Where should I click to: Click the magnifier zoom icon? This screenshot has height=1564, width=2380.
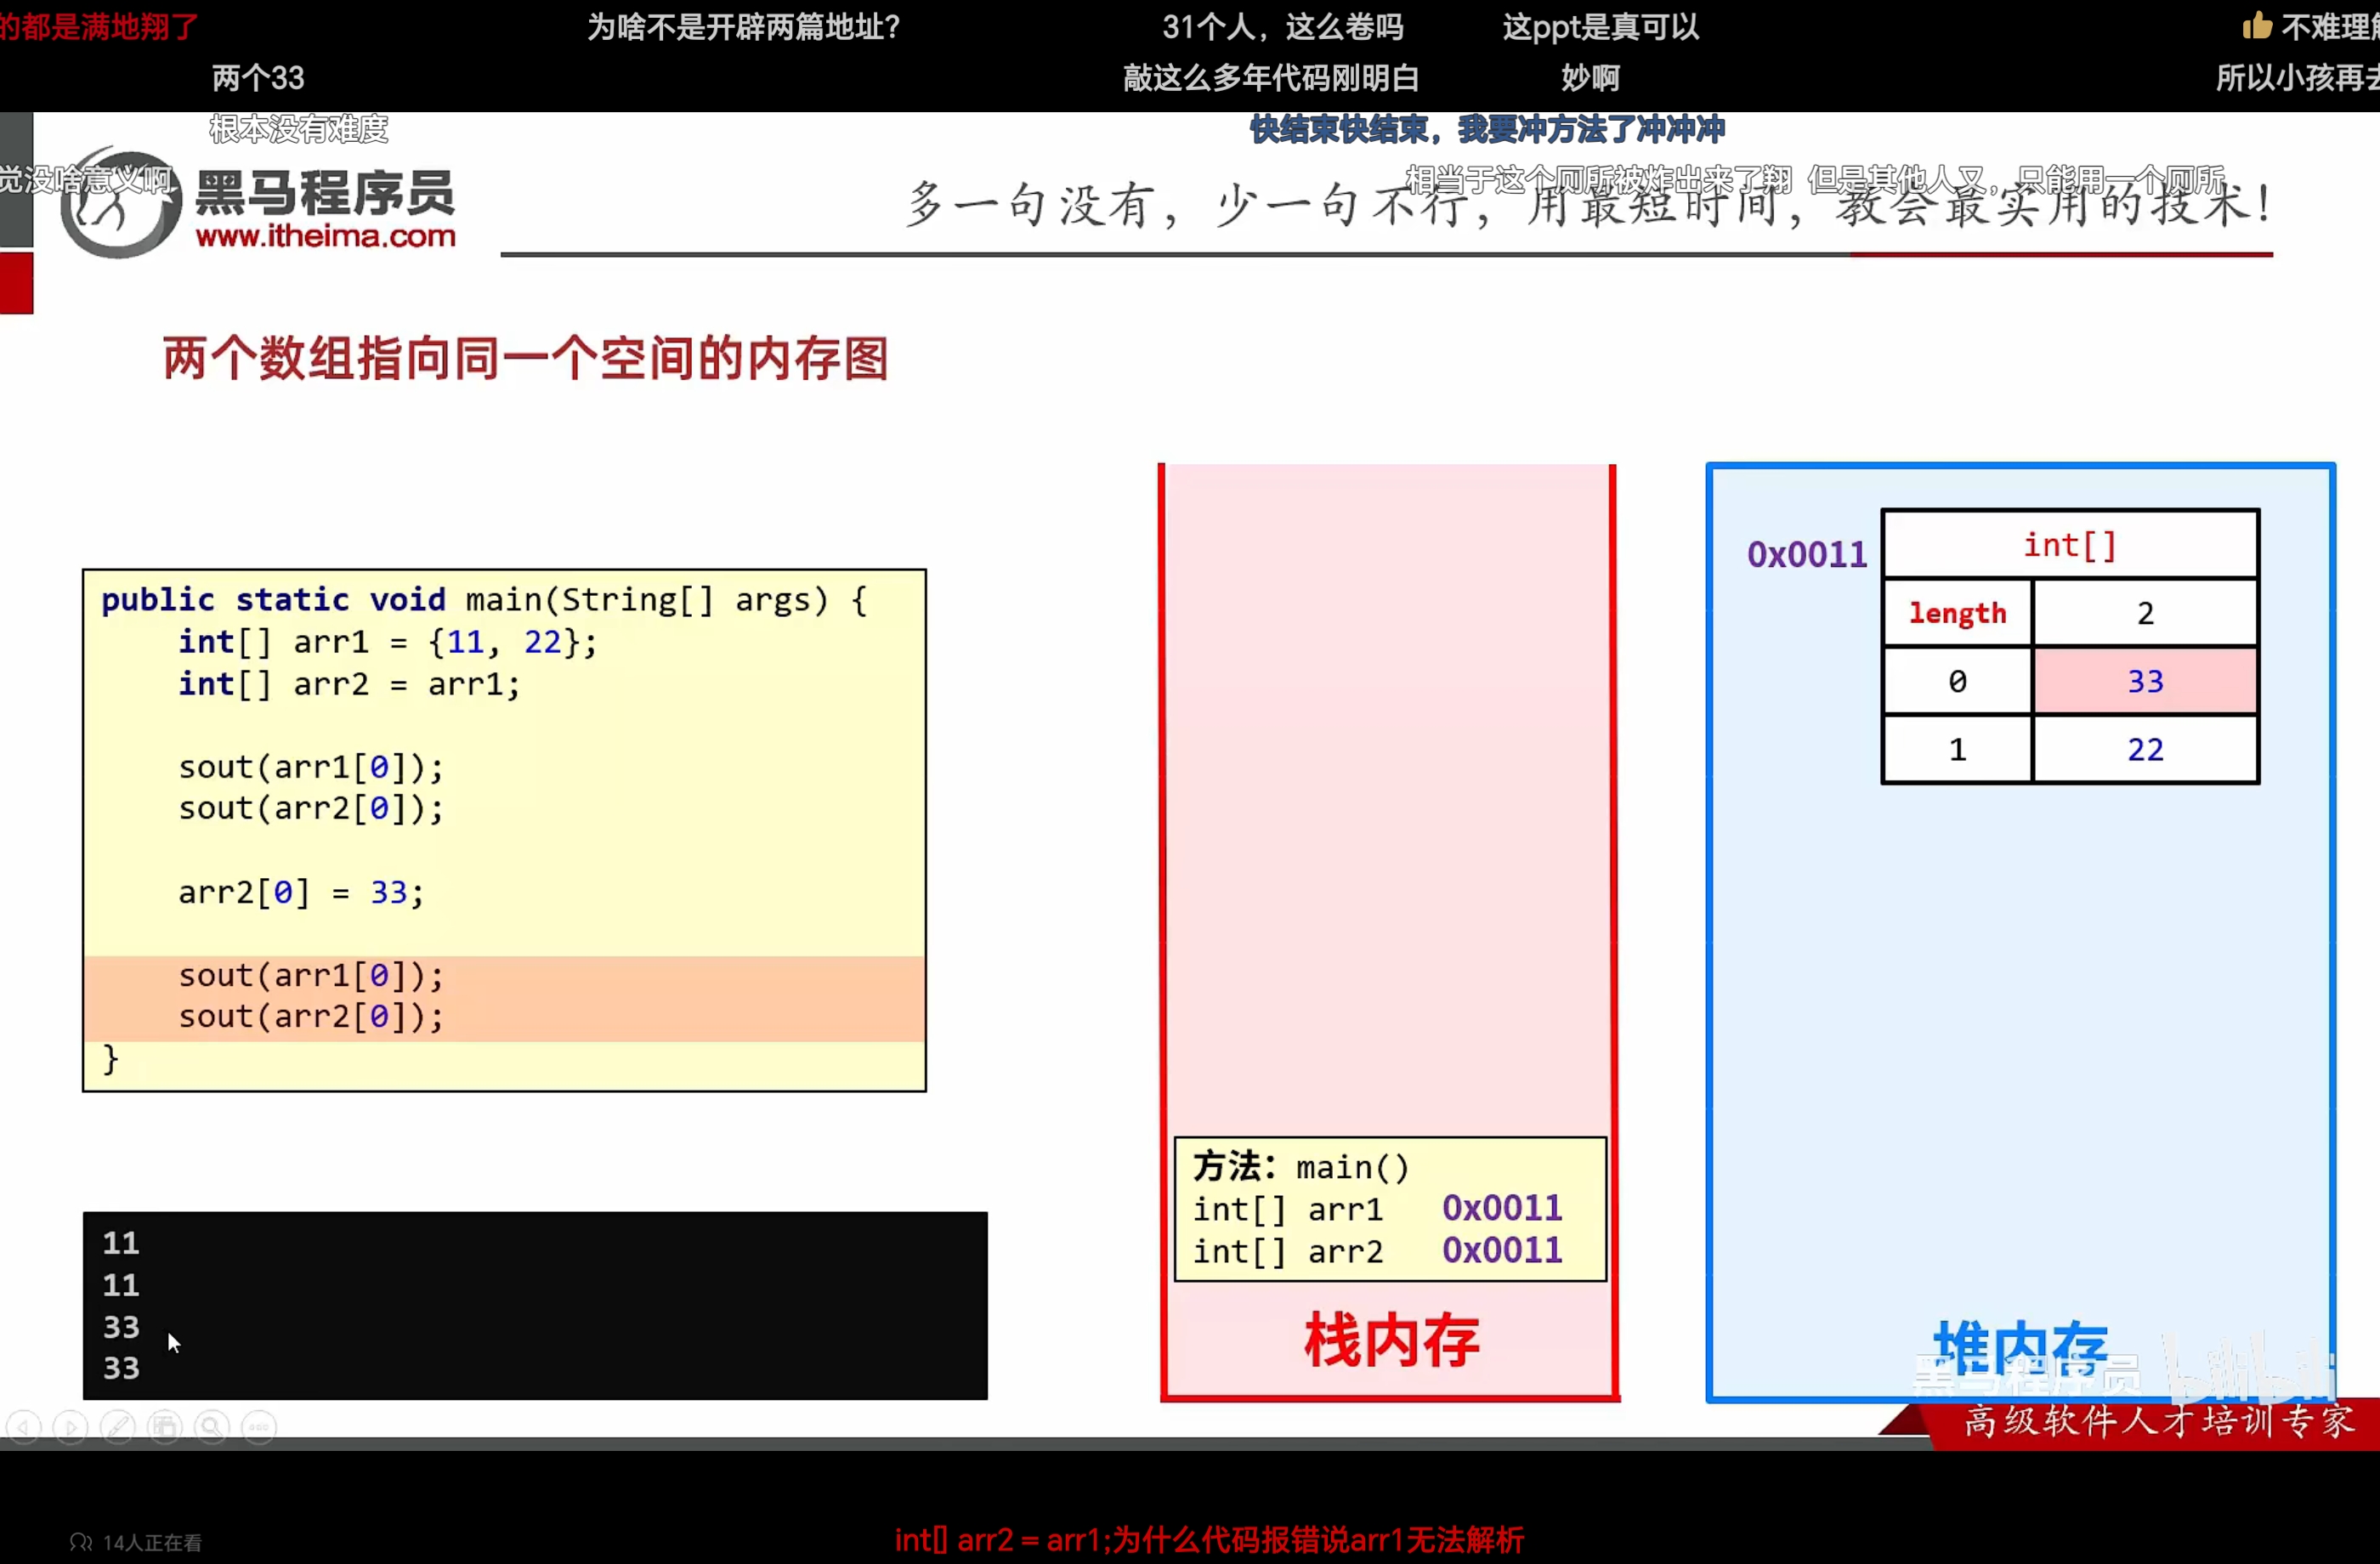tap(212, 1427)
